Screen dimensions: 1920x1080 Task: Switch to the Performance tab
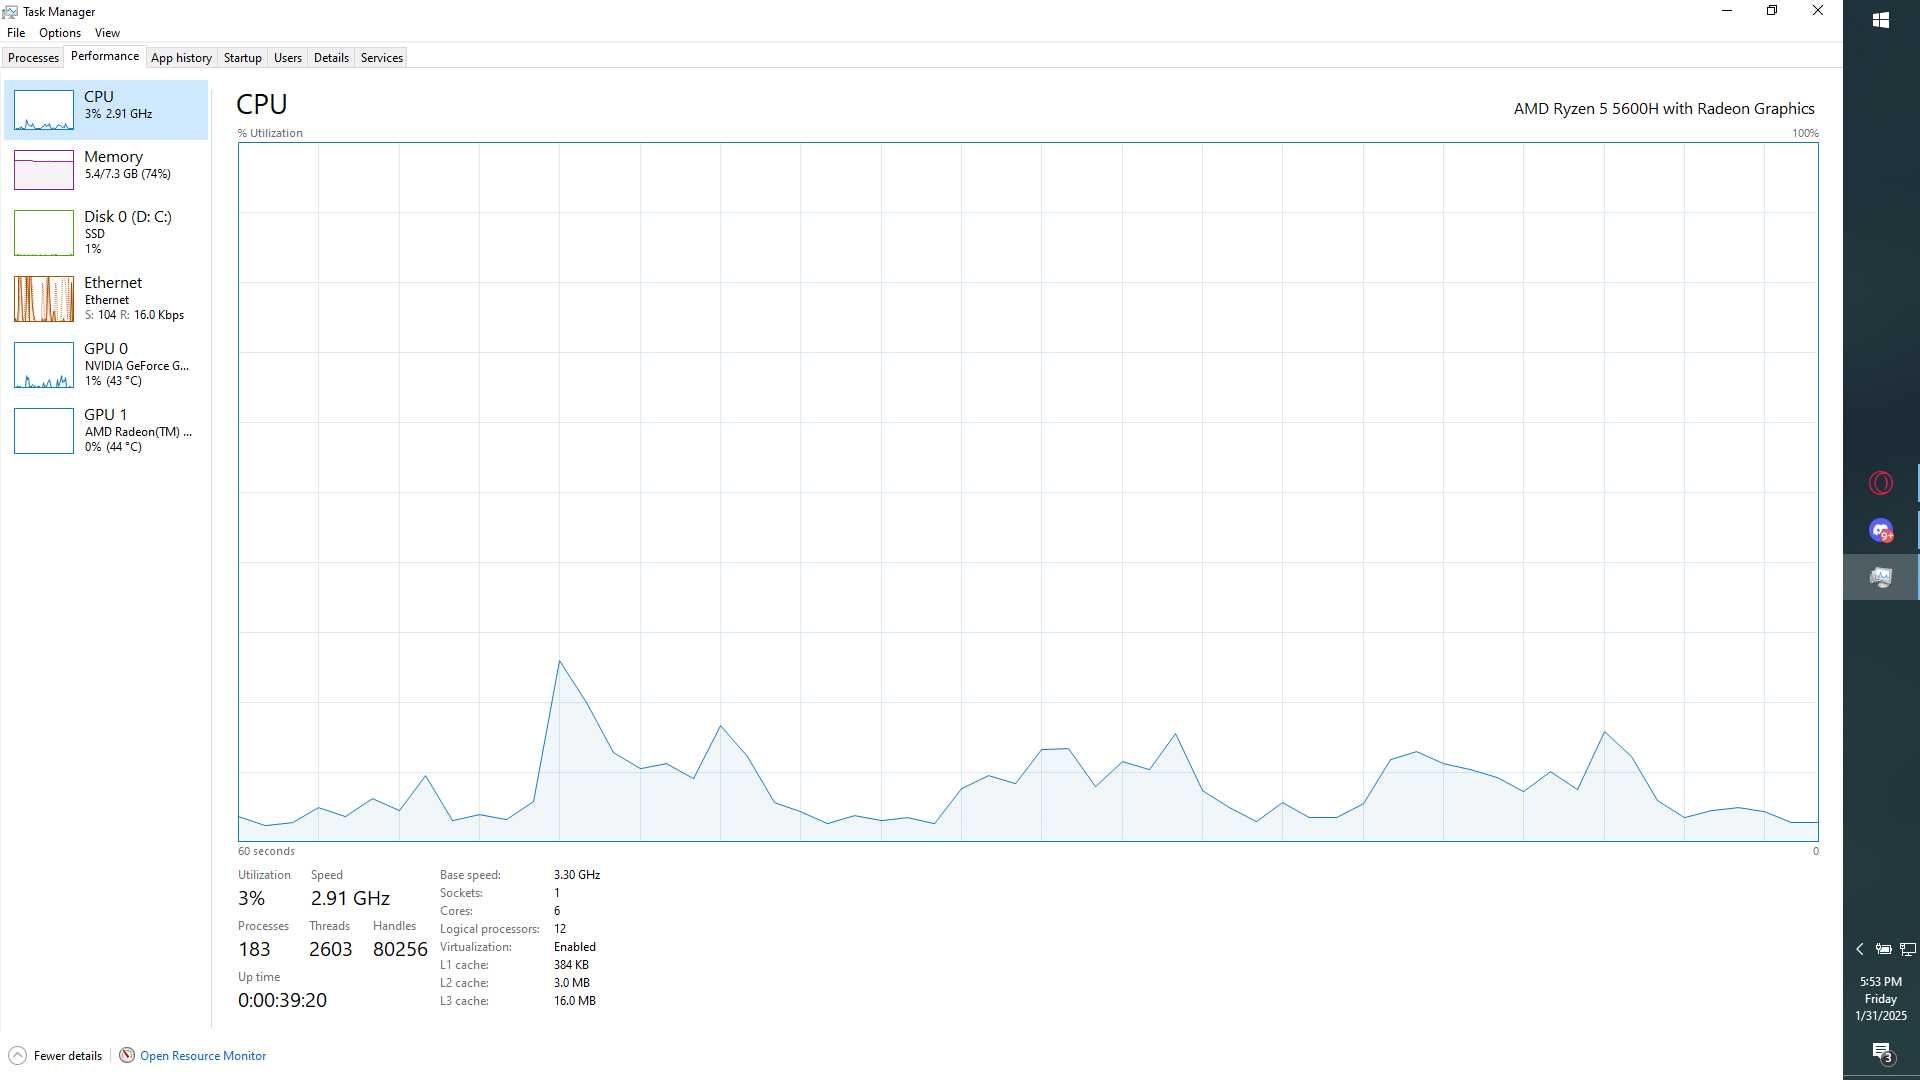(x=105, y=57)
